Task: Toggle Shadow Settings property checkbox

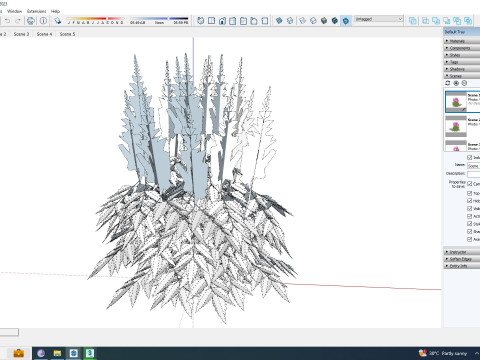Action: [469, 231]
